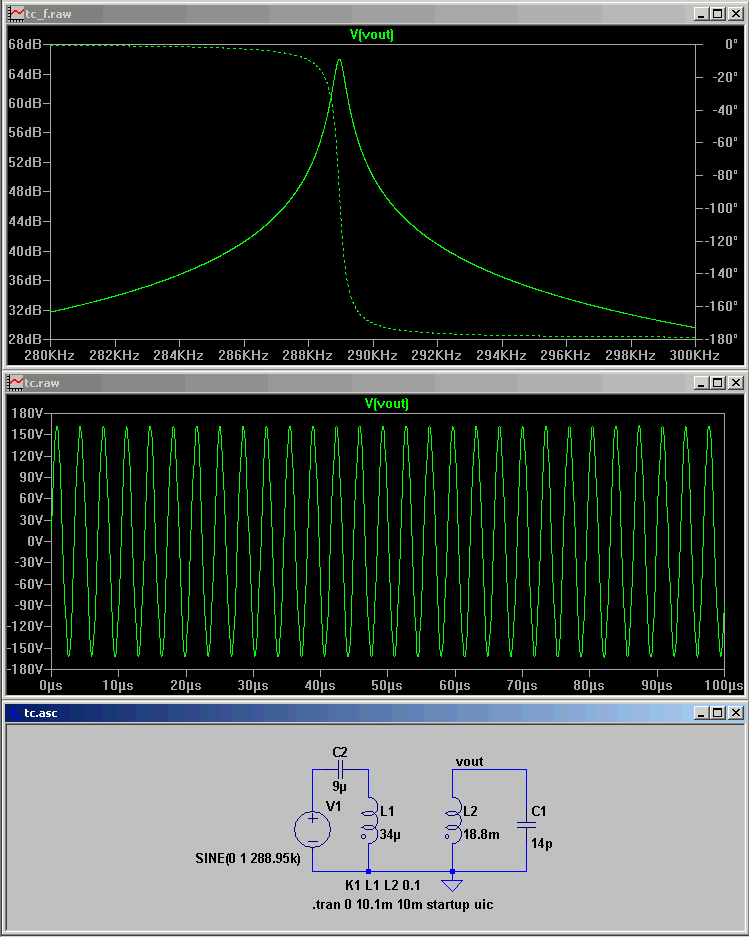749x937 pixels.
Task: Click the 290KHz frequency axis label
Action: (372, 356)
